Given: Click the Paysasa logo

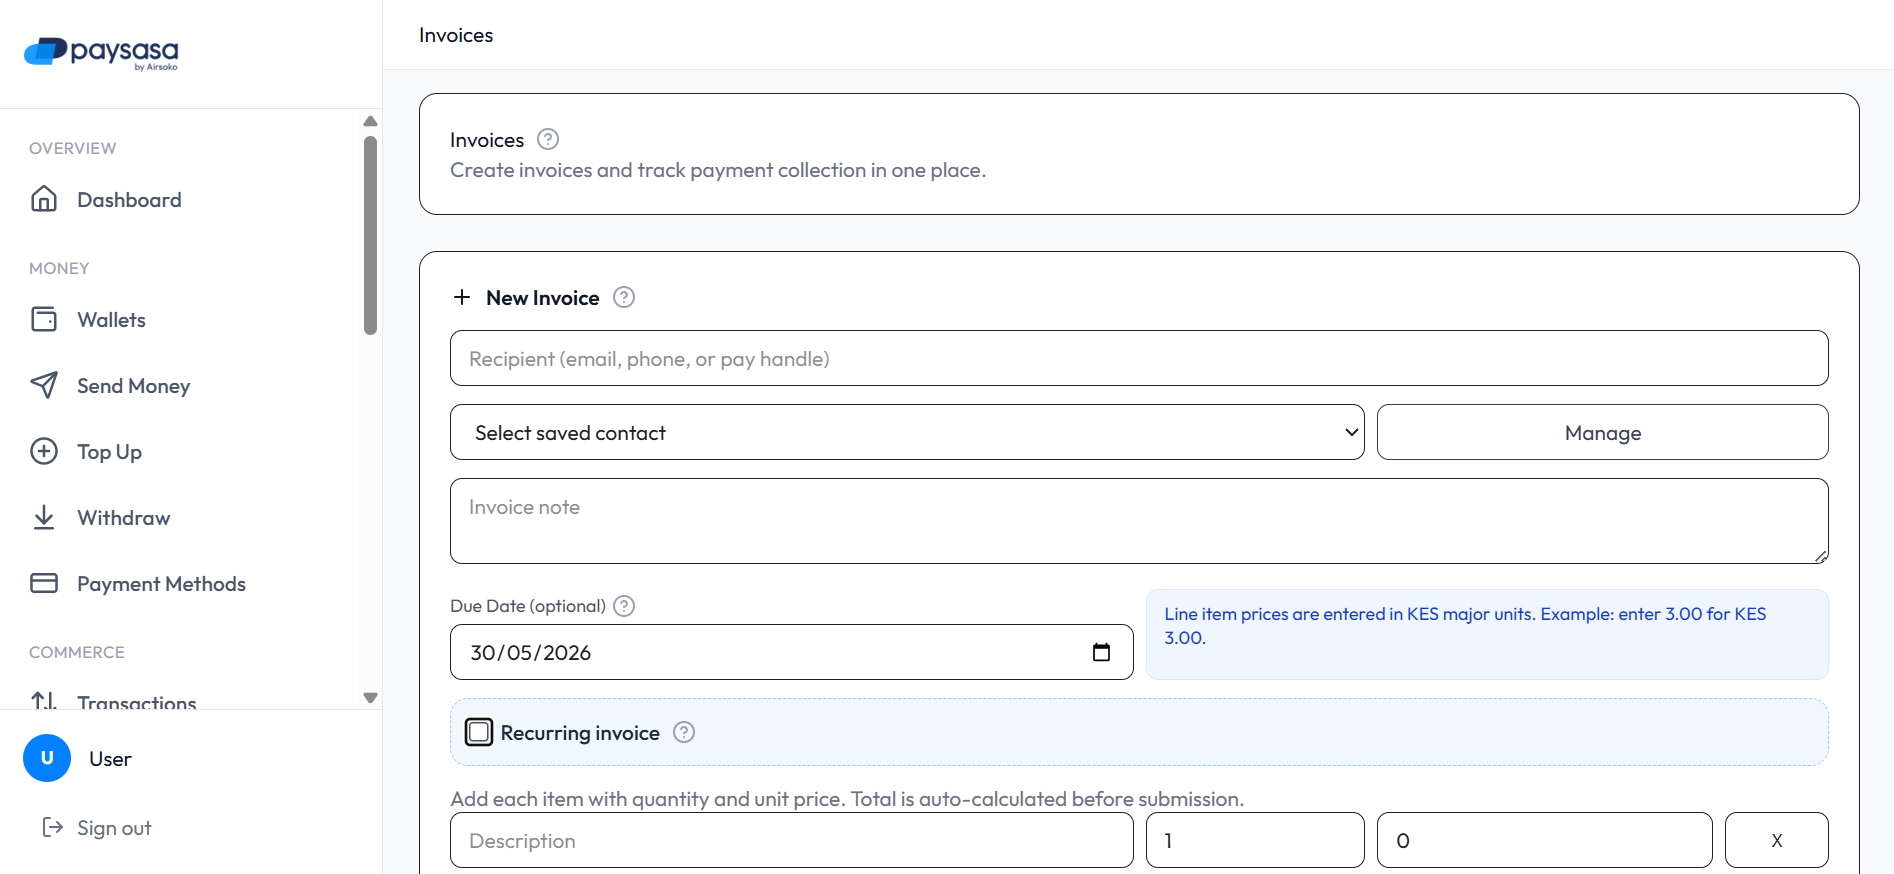Looking at the screenshot, I should pos(101,53).
